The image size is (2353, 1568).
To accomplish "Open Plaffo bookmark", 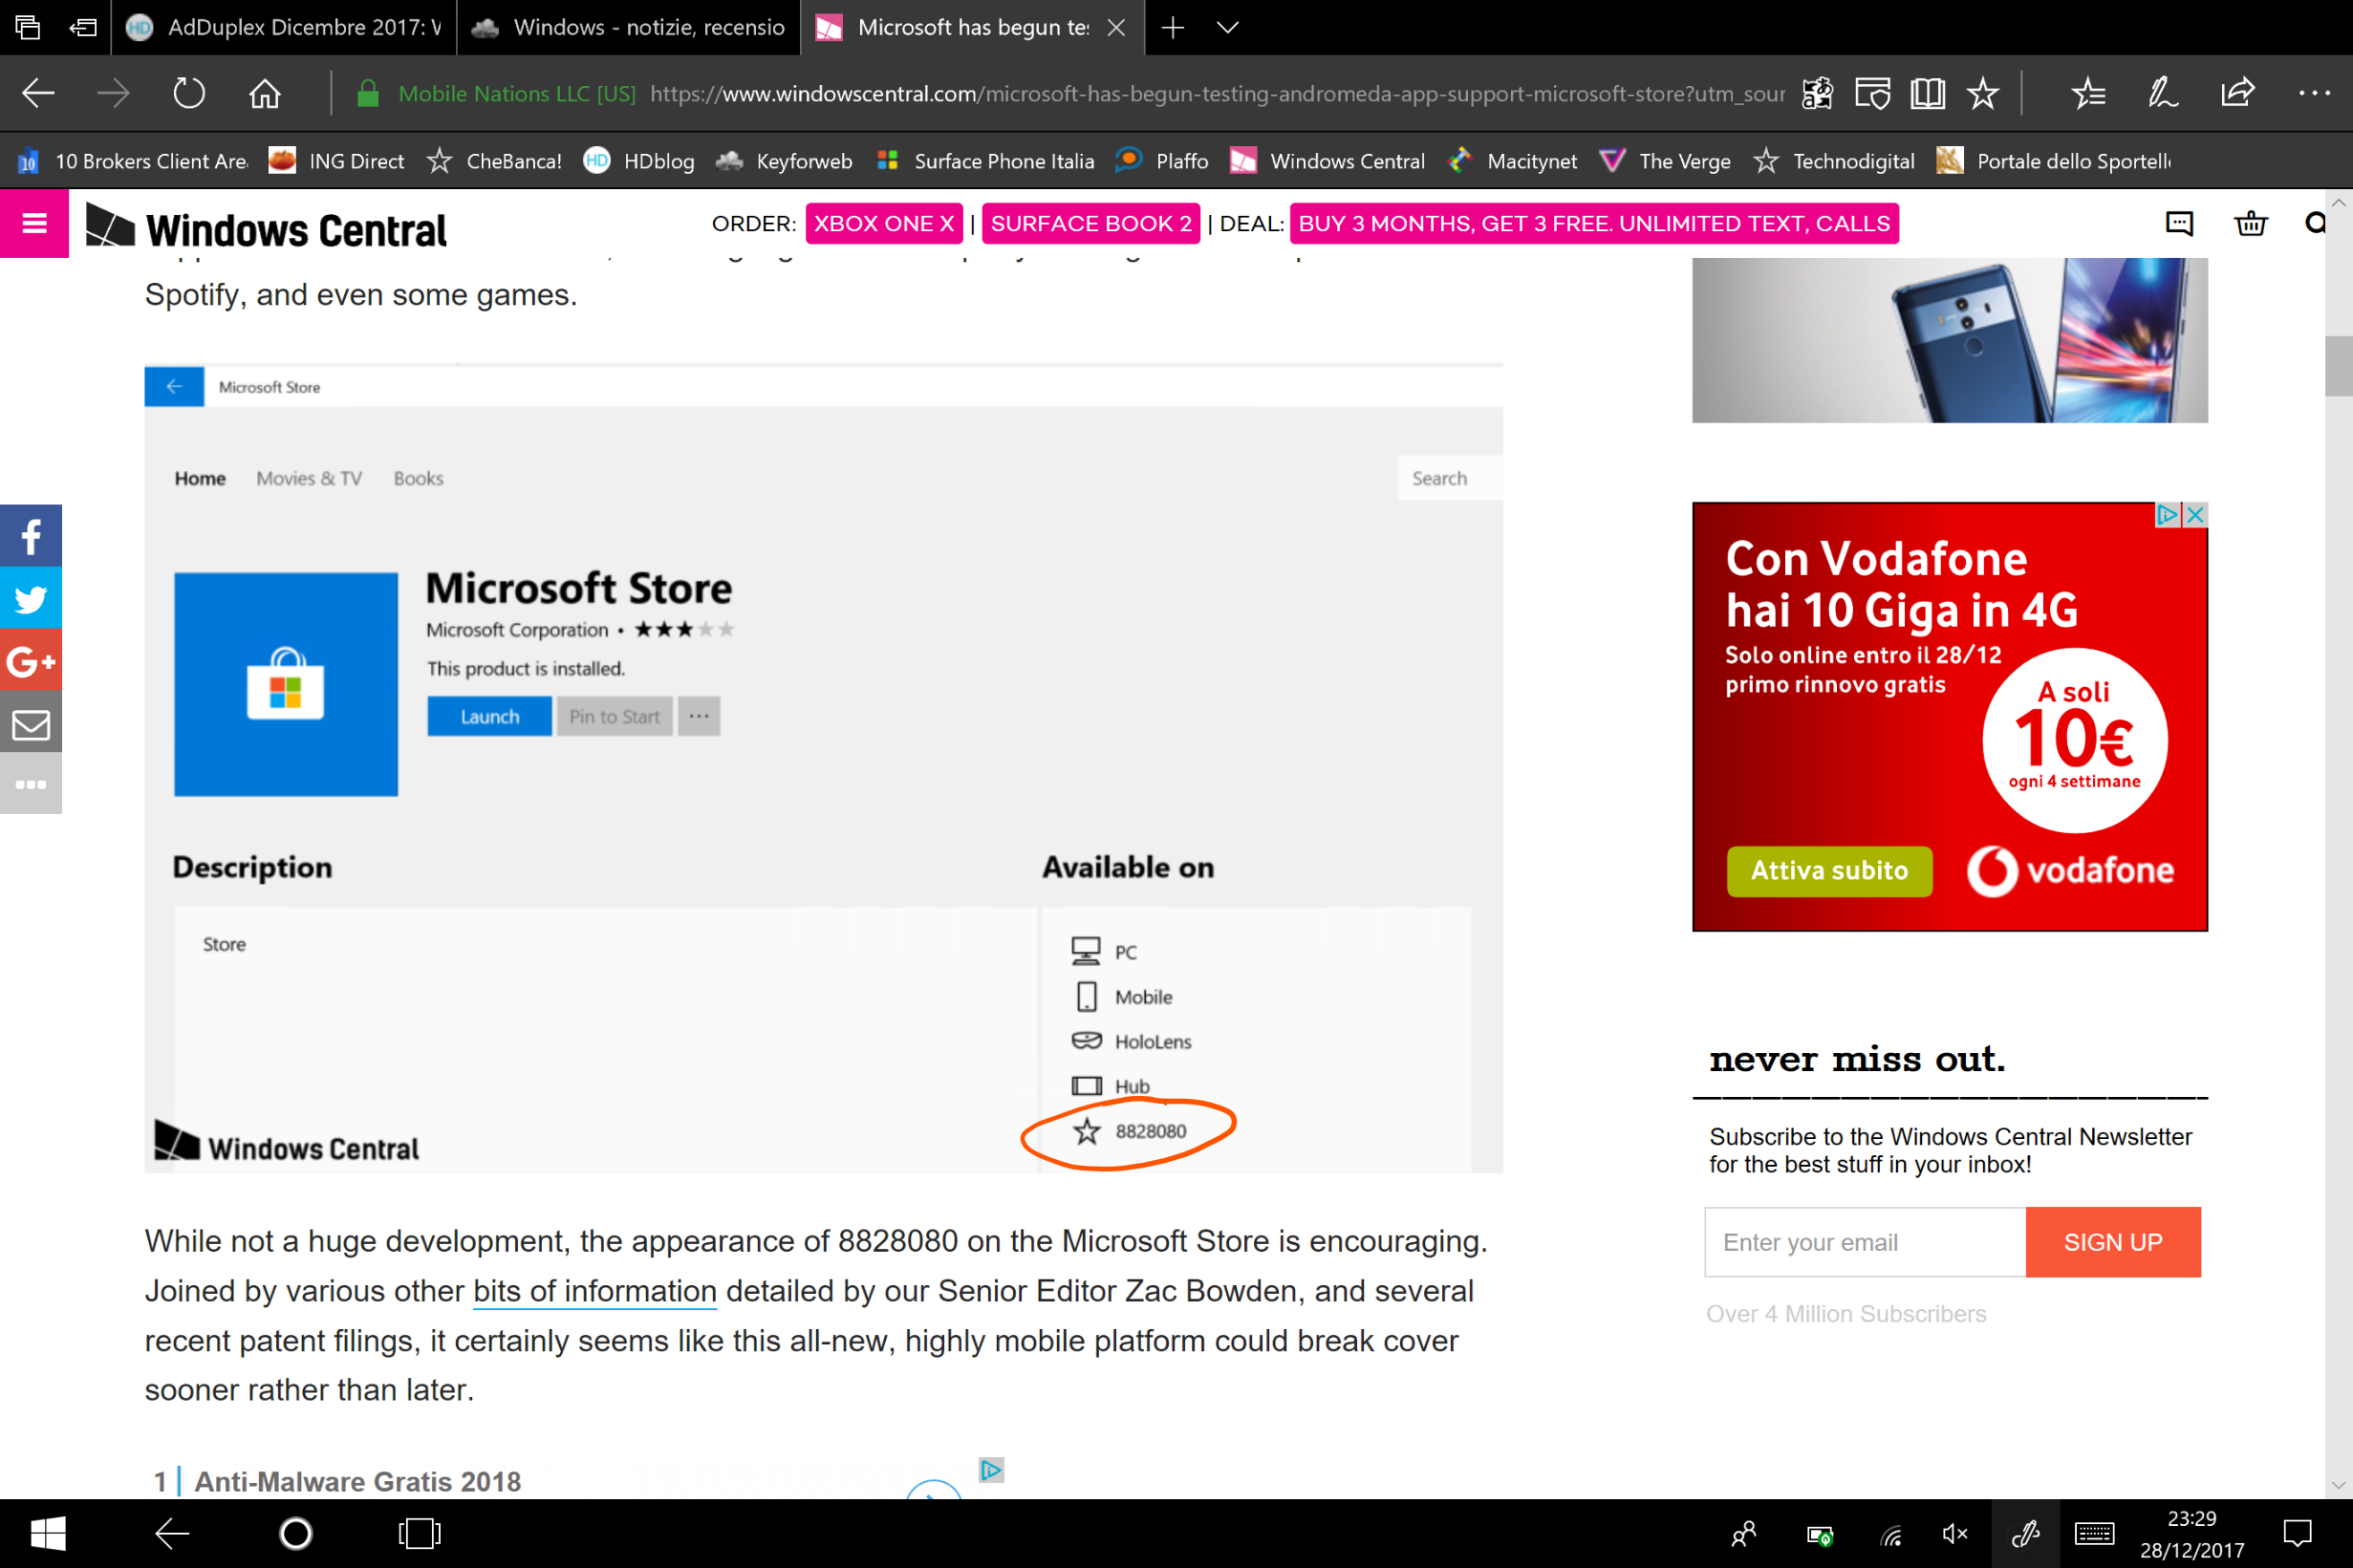I will [x=1162, y=161].
